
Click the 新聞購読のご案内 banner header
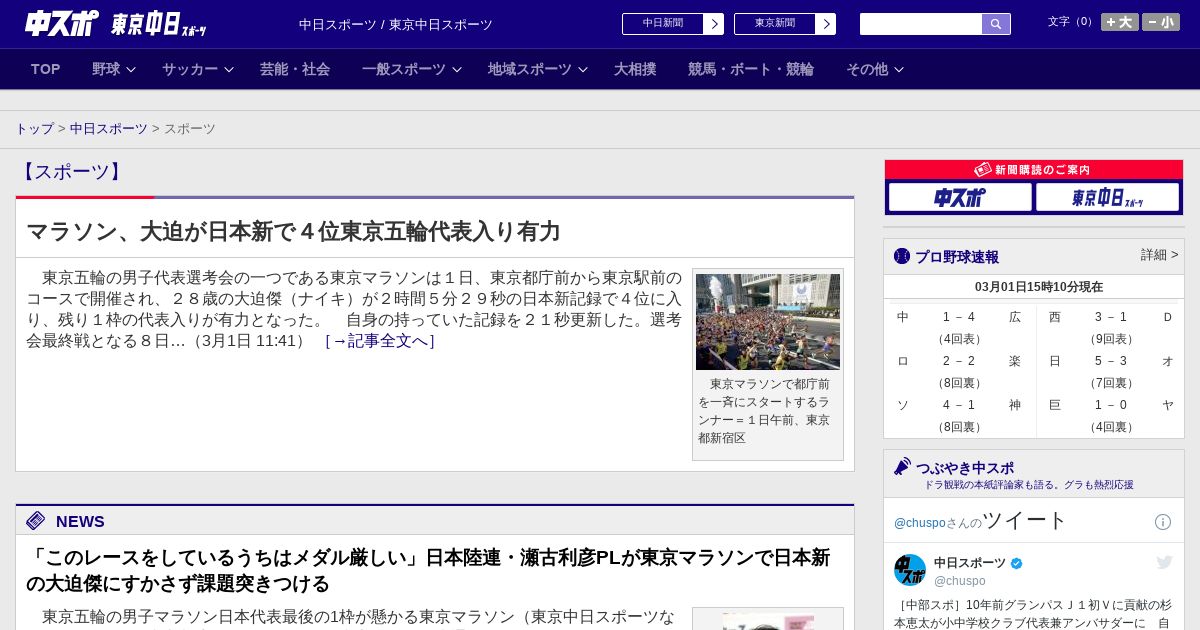[x=1034, y=170]
